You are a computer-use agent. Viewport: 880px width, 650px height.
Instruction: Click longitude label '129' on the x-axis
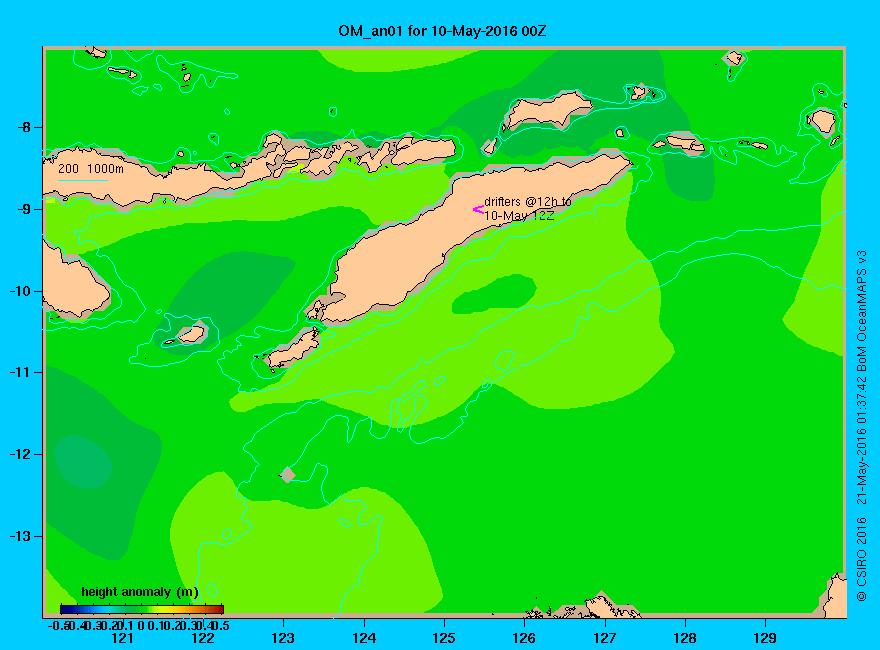765,638
